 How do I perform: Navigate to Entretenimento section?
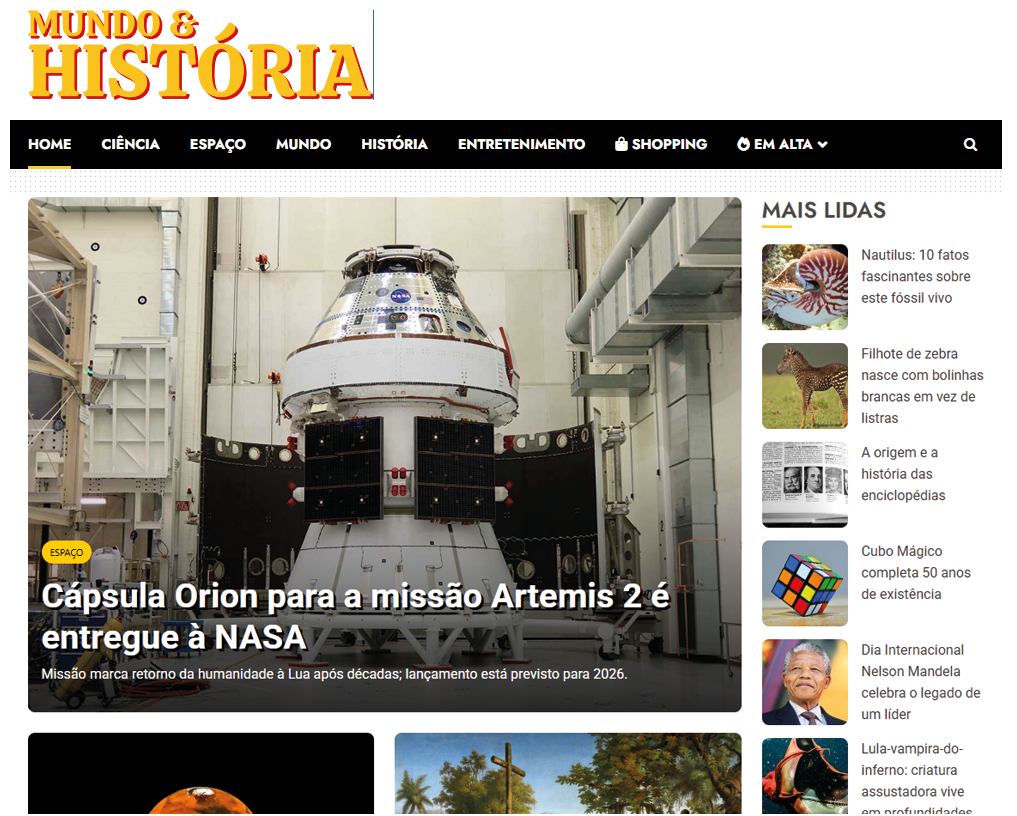pyautogui.click(x=521, y=144)
